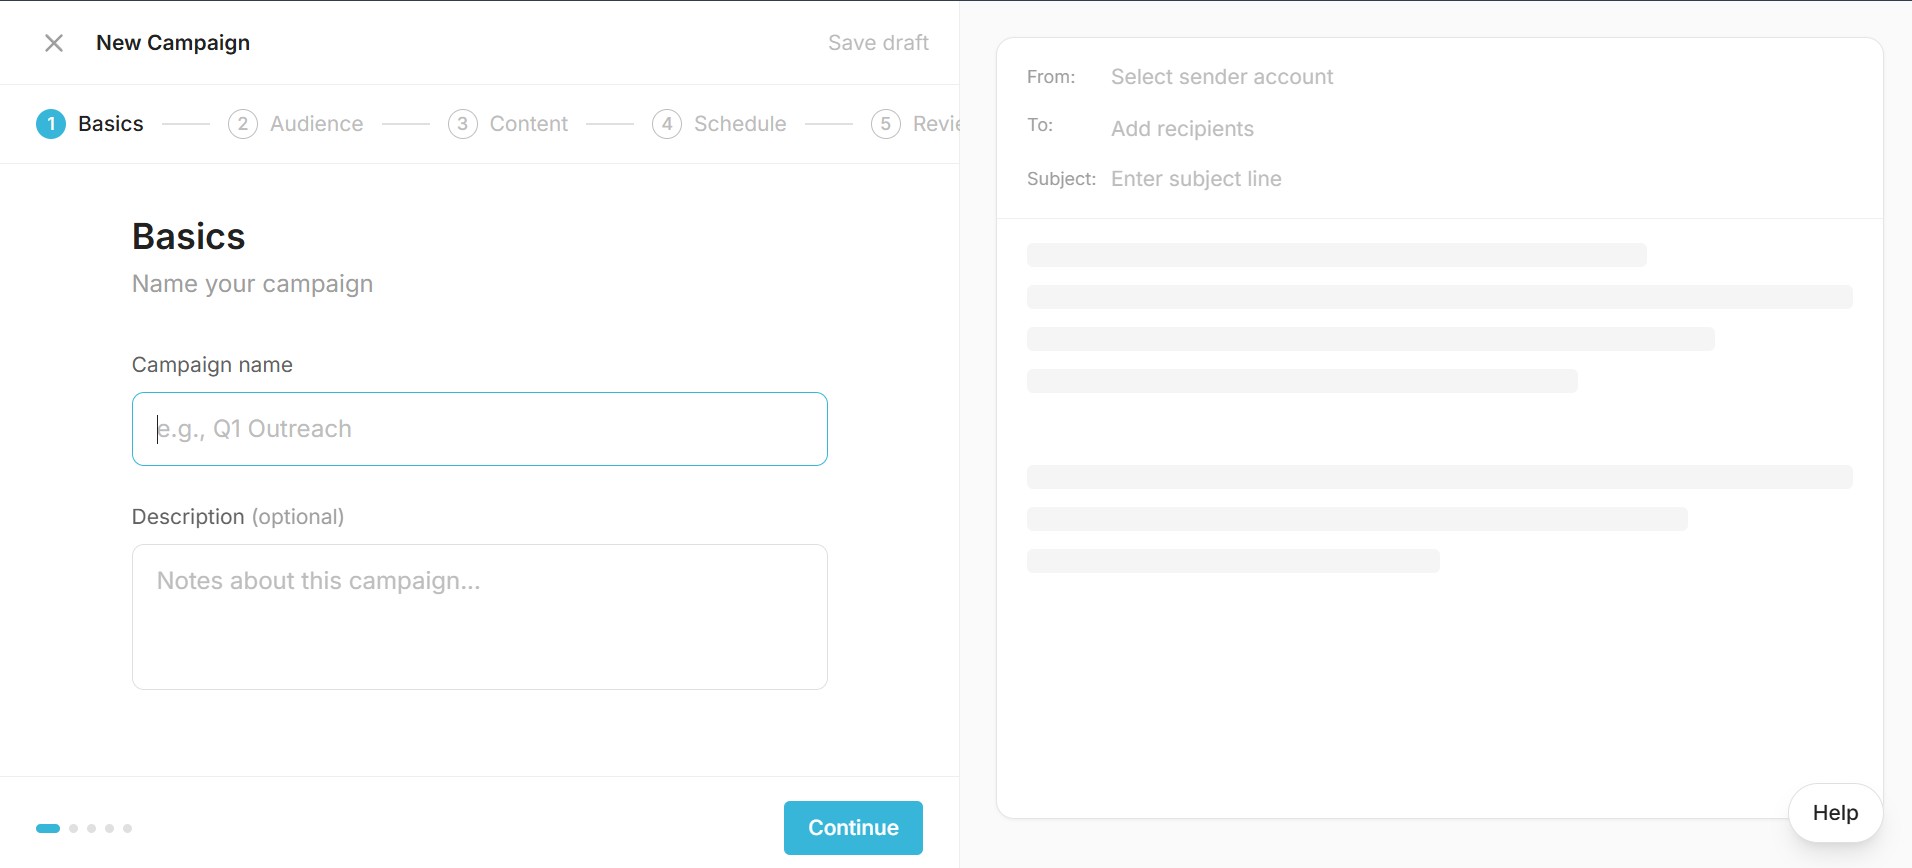Click the 'Basics' heading
This screenshot has width=1912, height=868.
point(189,237)
